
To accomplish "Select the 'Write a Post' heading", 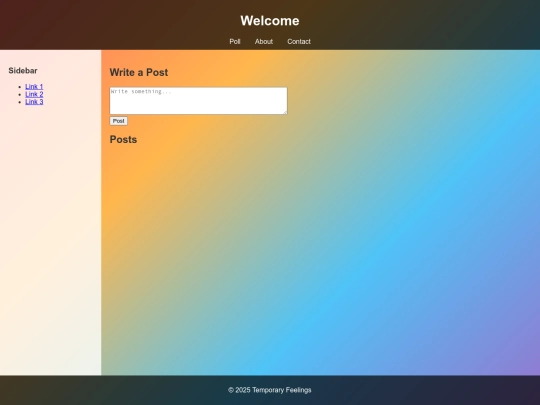I will (139, 72).
